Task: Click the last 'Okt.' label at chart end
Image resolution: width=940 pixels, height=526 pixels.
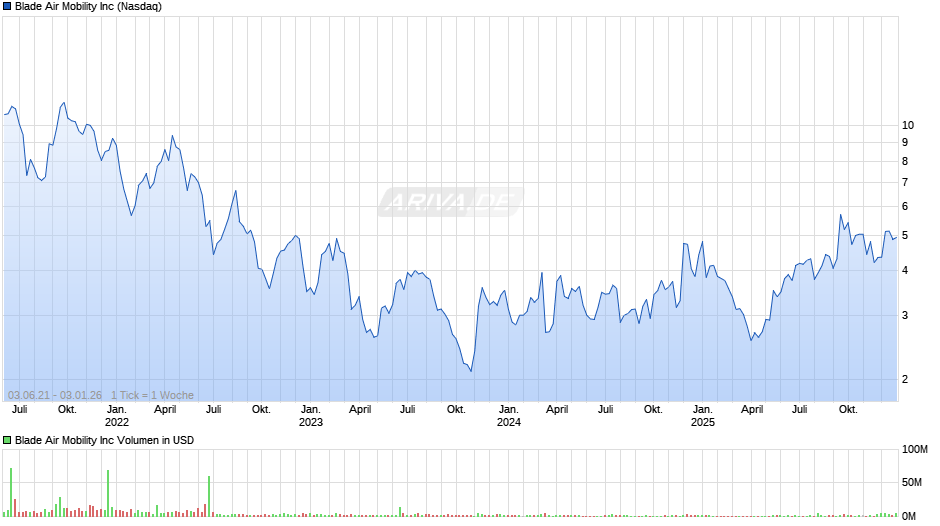Action: coord(848,409)
